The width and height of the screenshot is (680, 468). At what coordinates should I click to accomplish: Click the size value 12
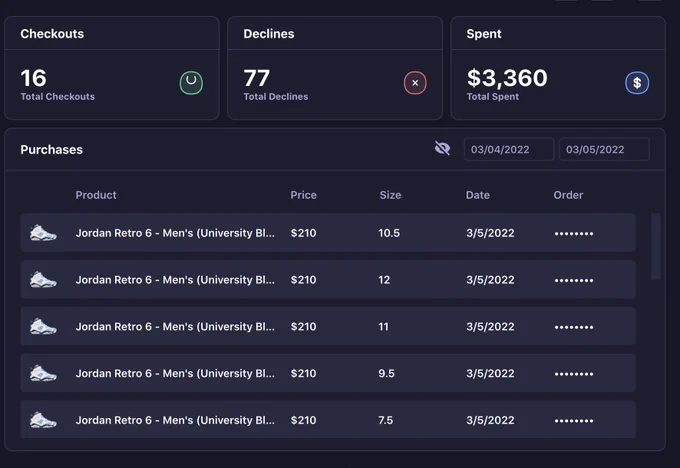coord(384,280)
